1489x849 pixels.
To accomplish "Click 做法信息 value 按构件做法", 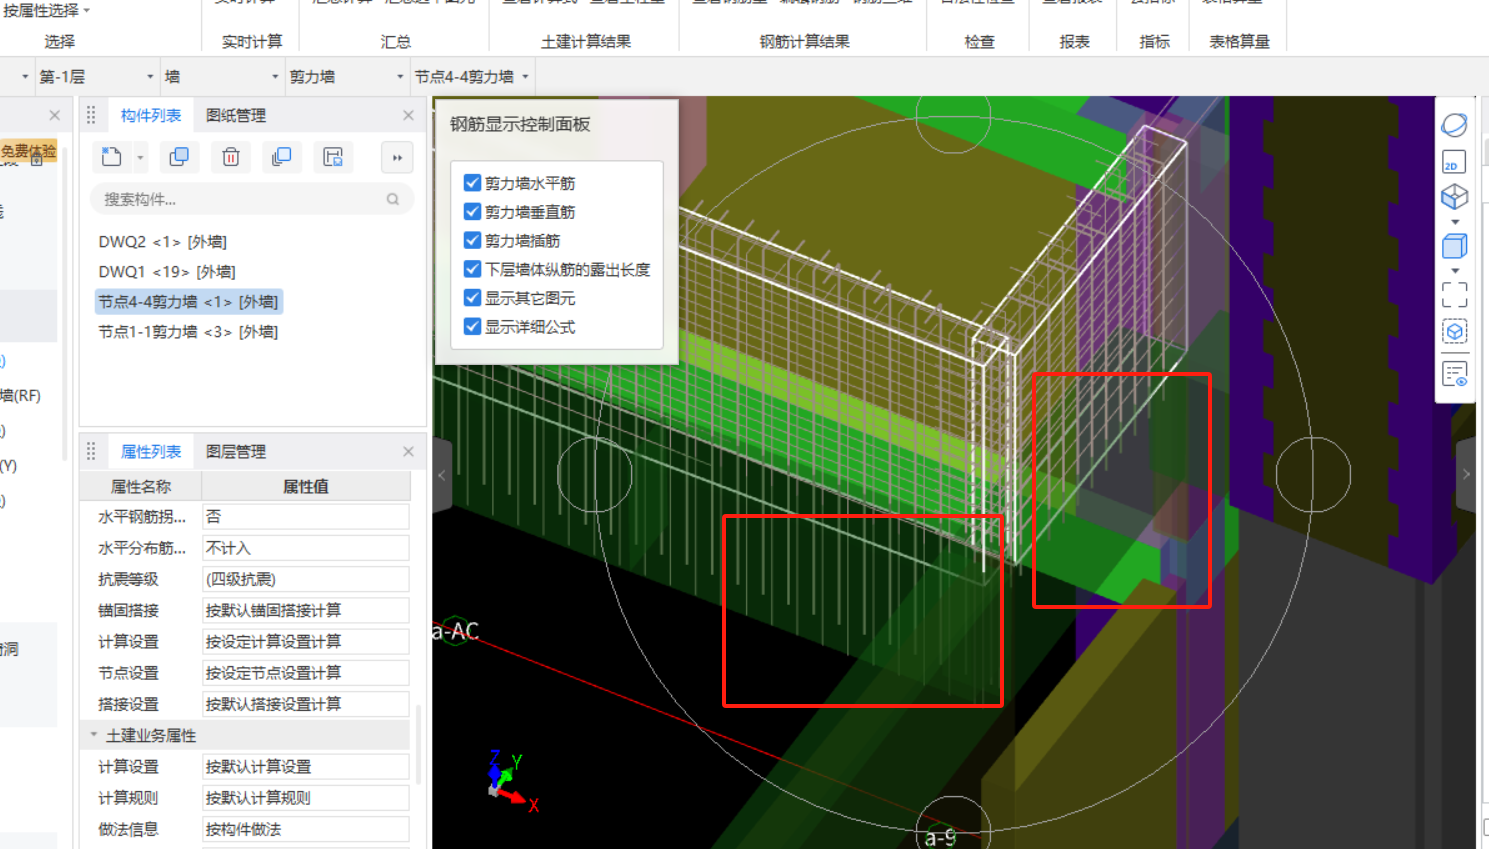I will coord(306,829).
